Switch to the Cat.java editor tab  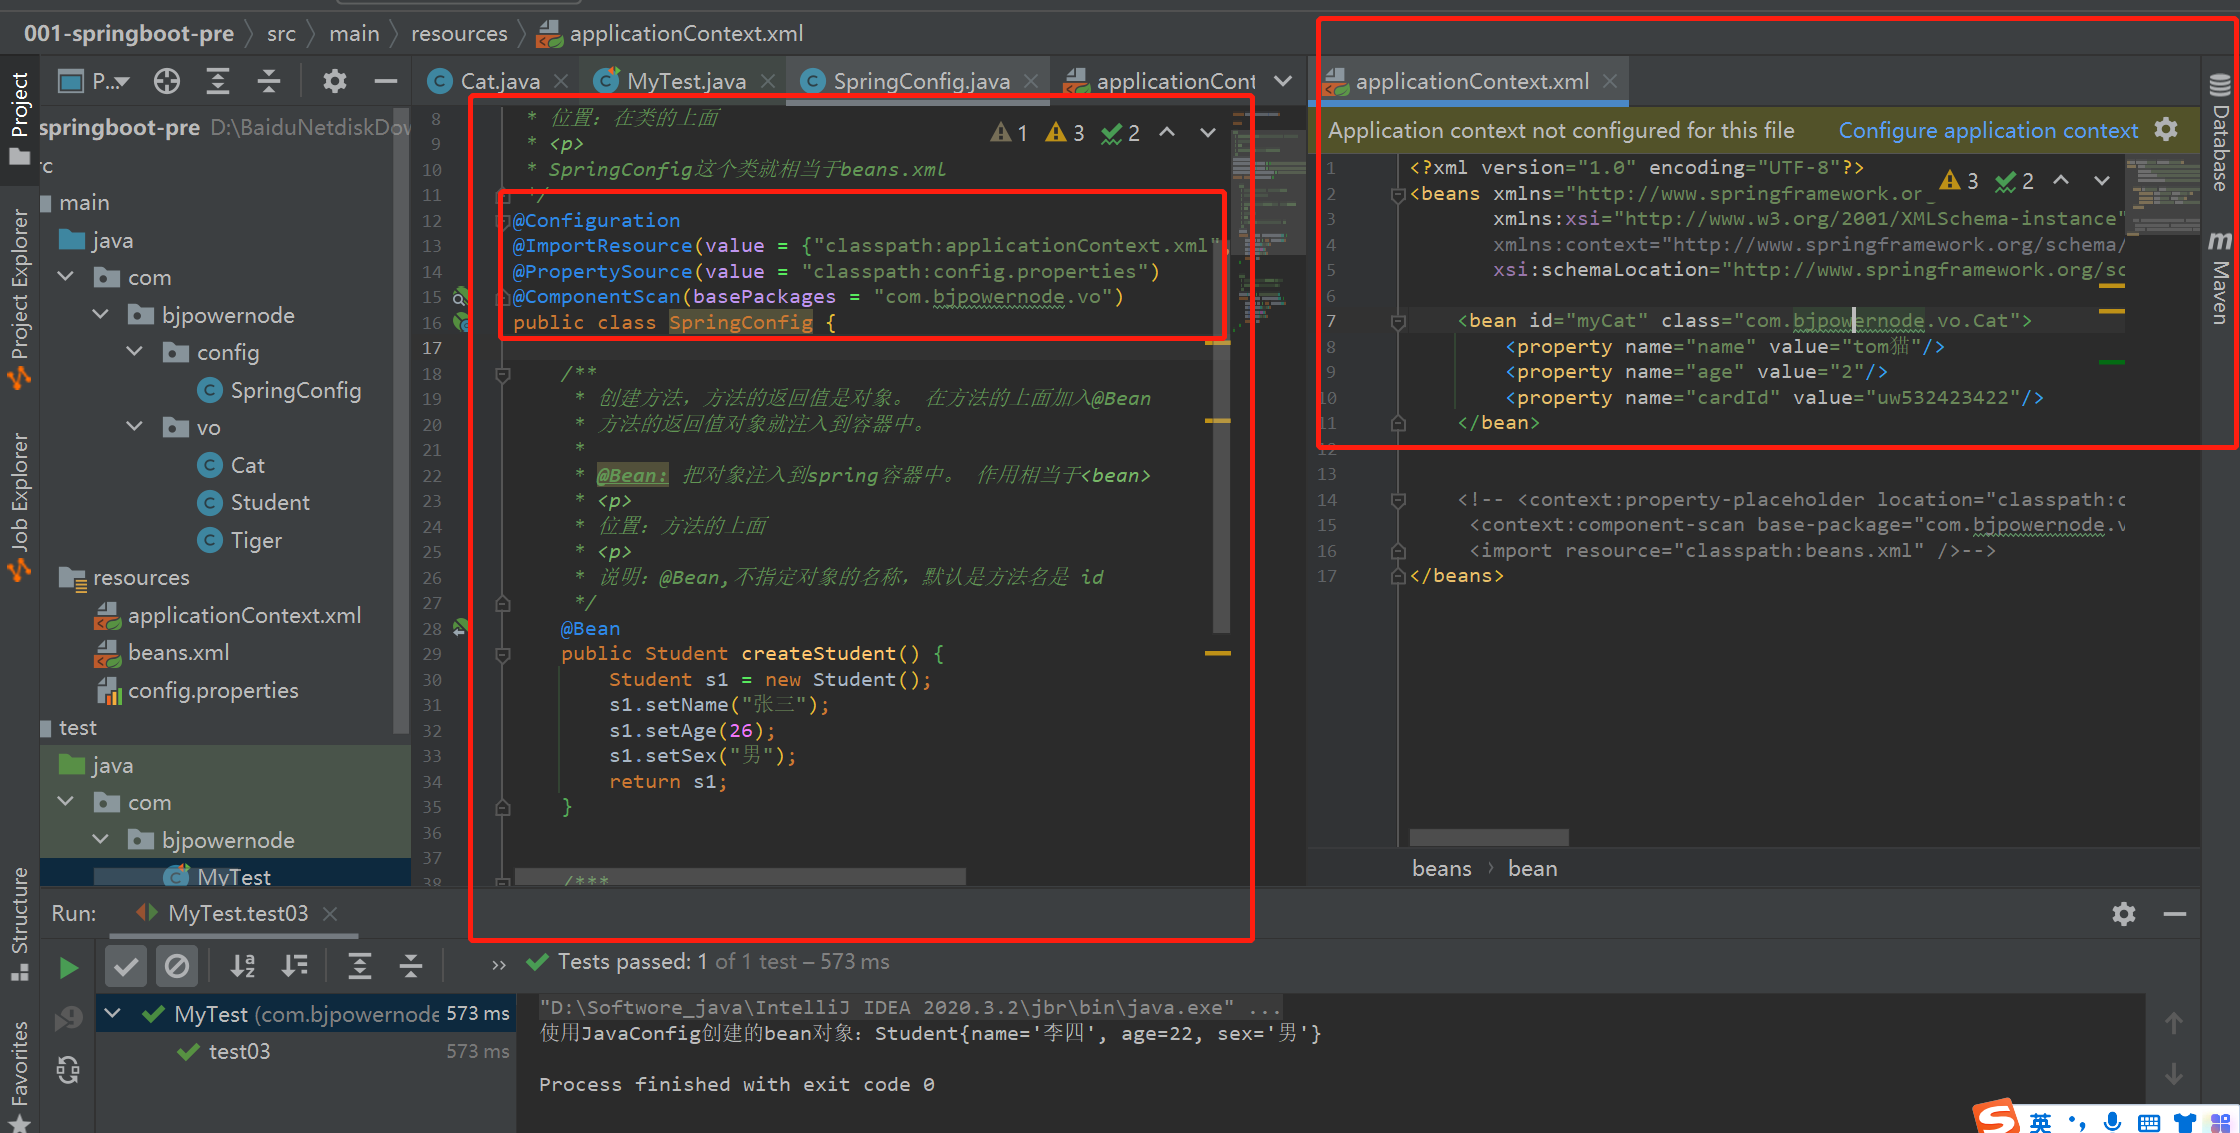point(498,81)
